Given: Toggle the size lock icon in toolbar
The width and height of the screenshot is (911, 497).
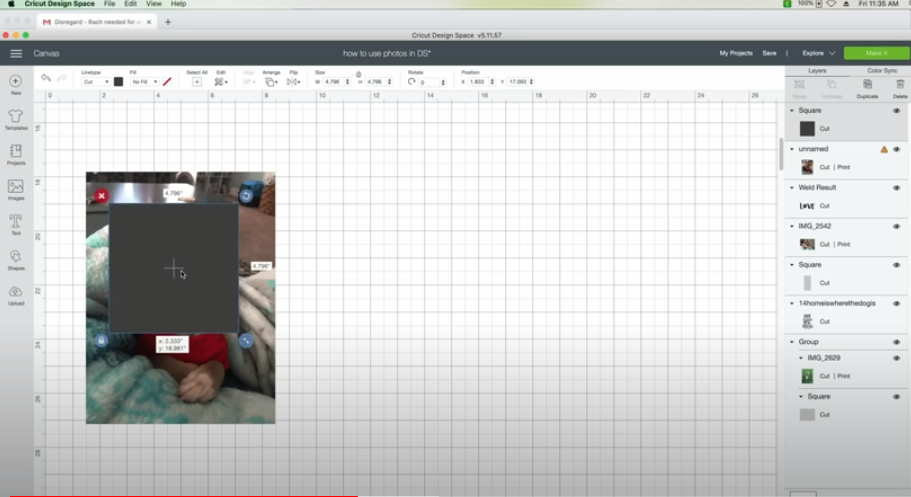Looking at the screenshot, I should [x=358, y=74].
